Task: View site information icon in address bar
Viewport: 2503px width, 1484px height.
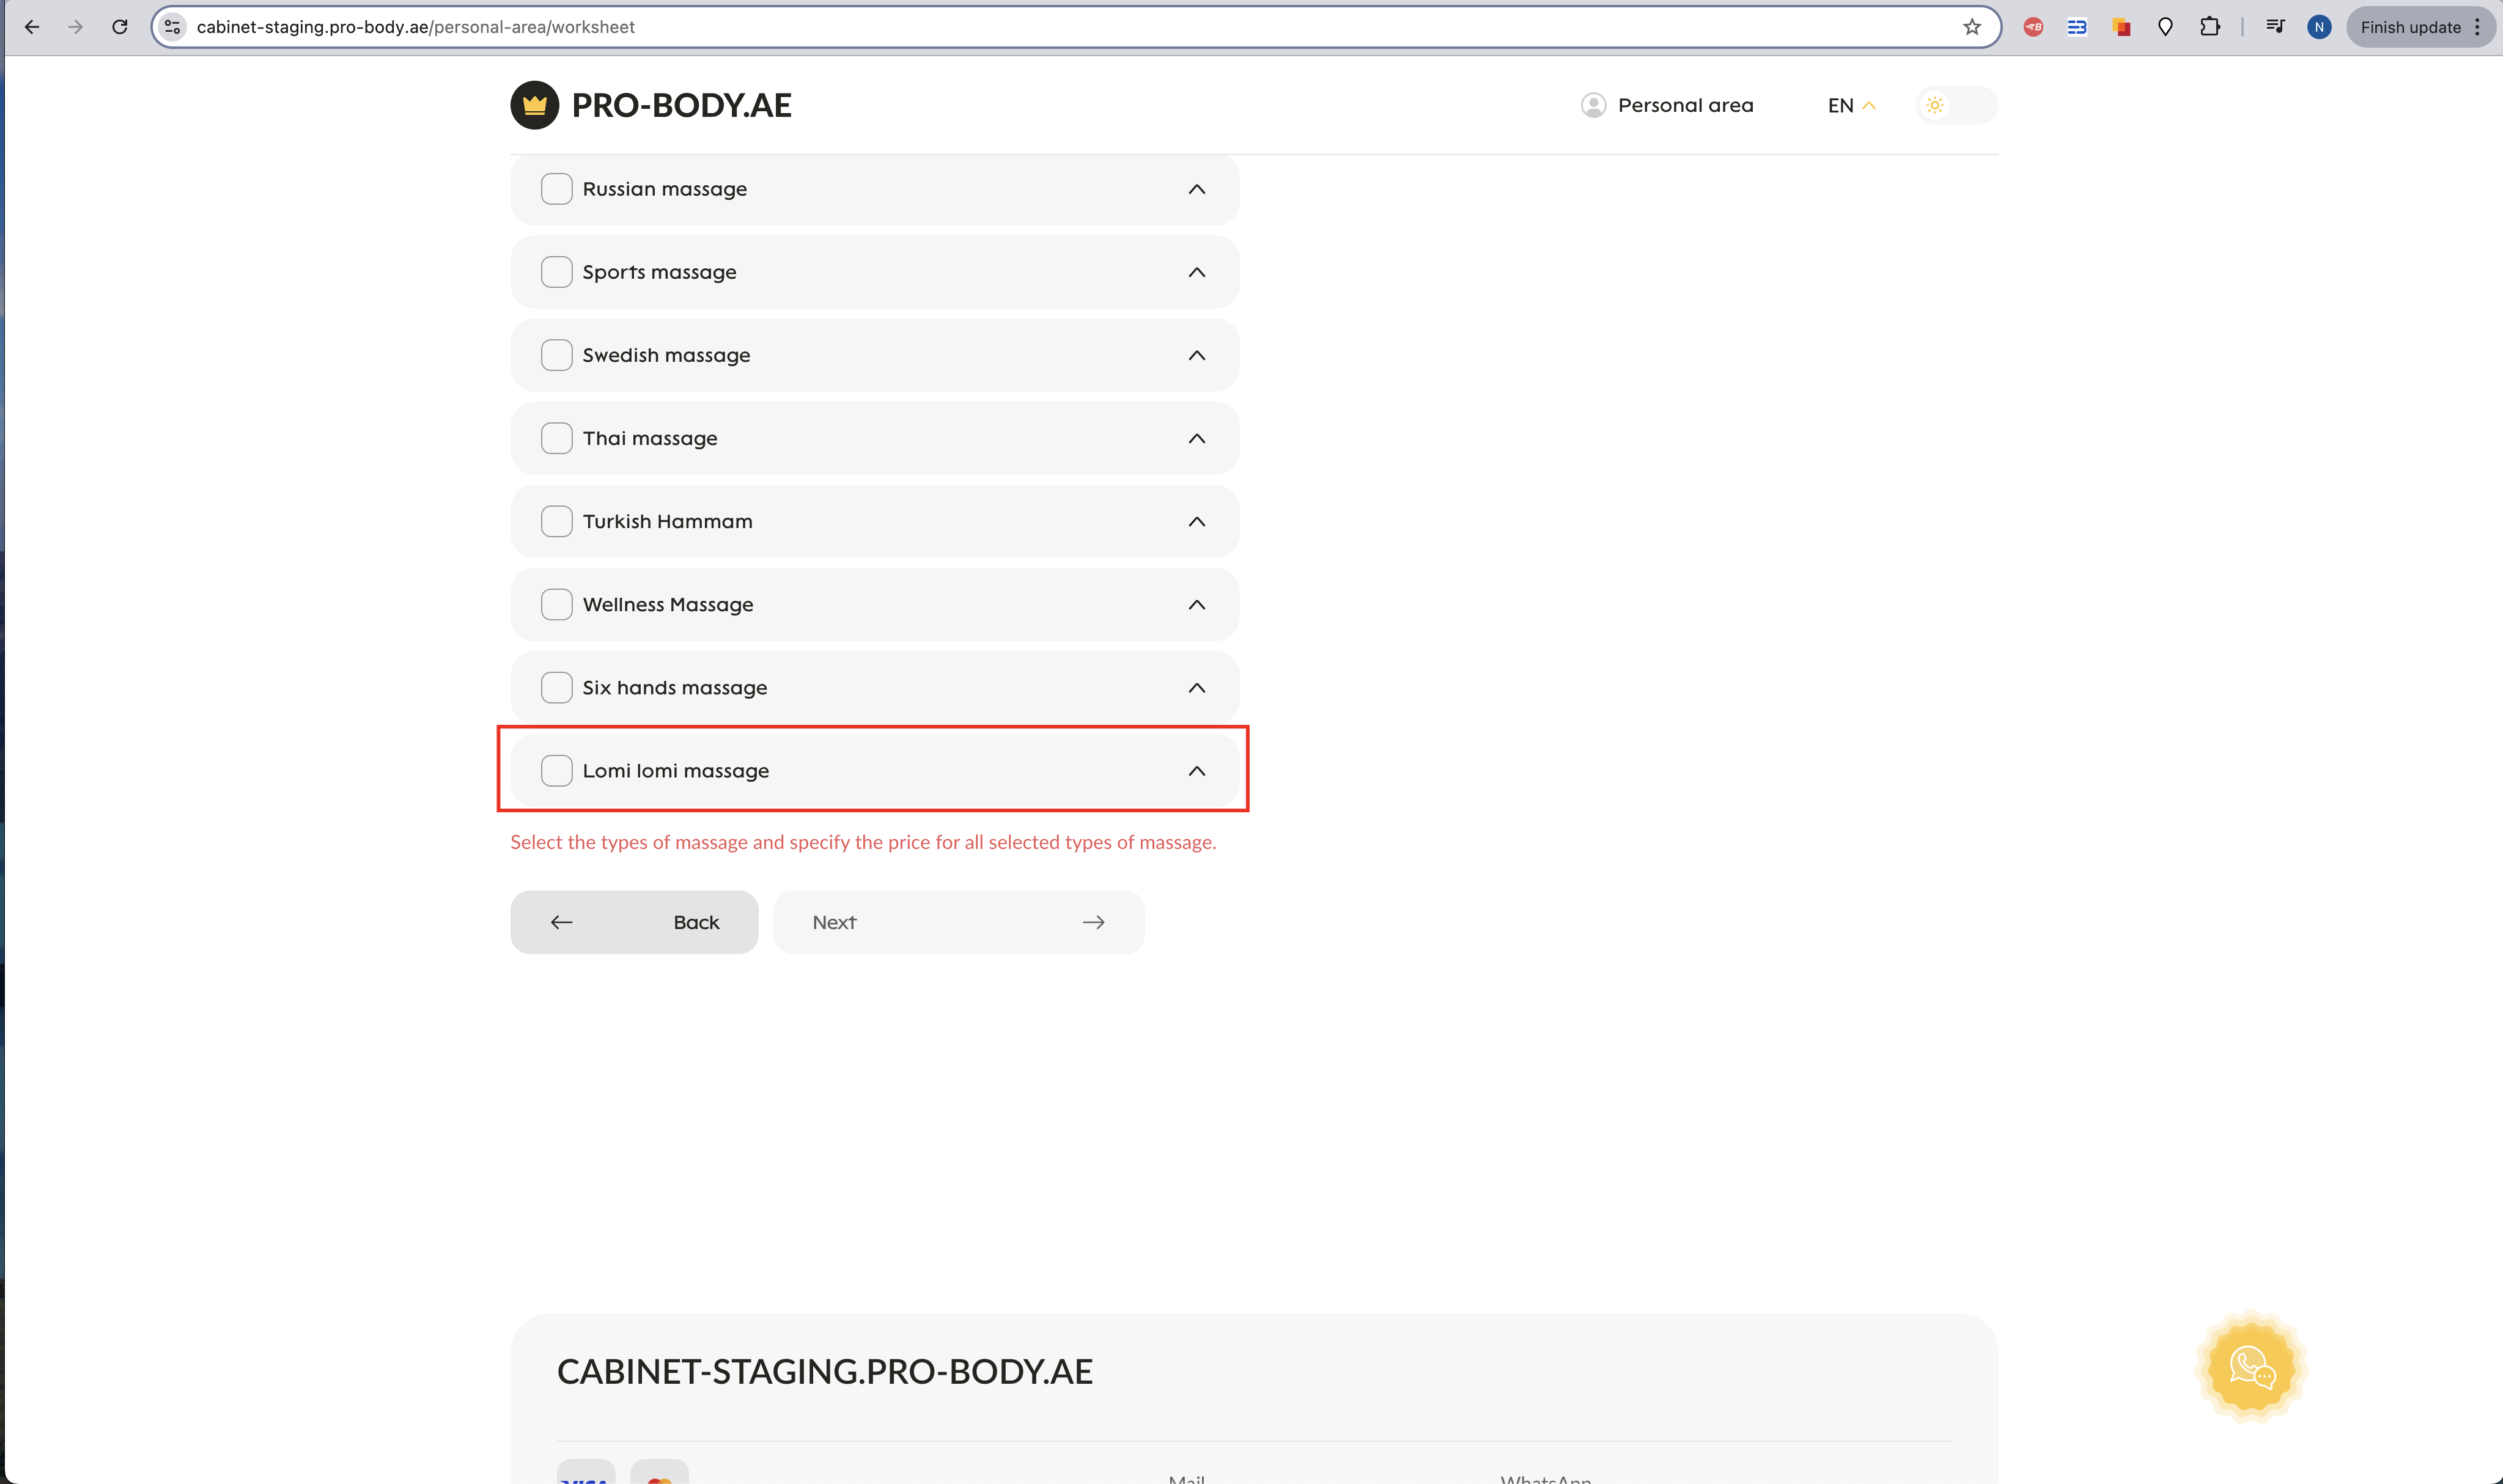Action: coord(173,27)
